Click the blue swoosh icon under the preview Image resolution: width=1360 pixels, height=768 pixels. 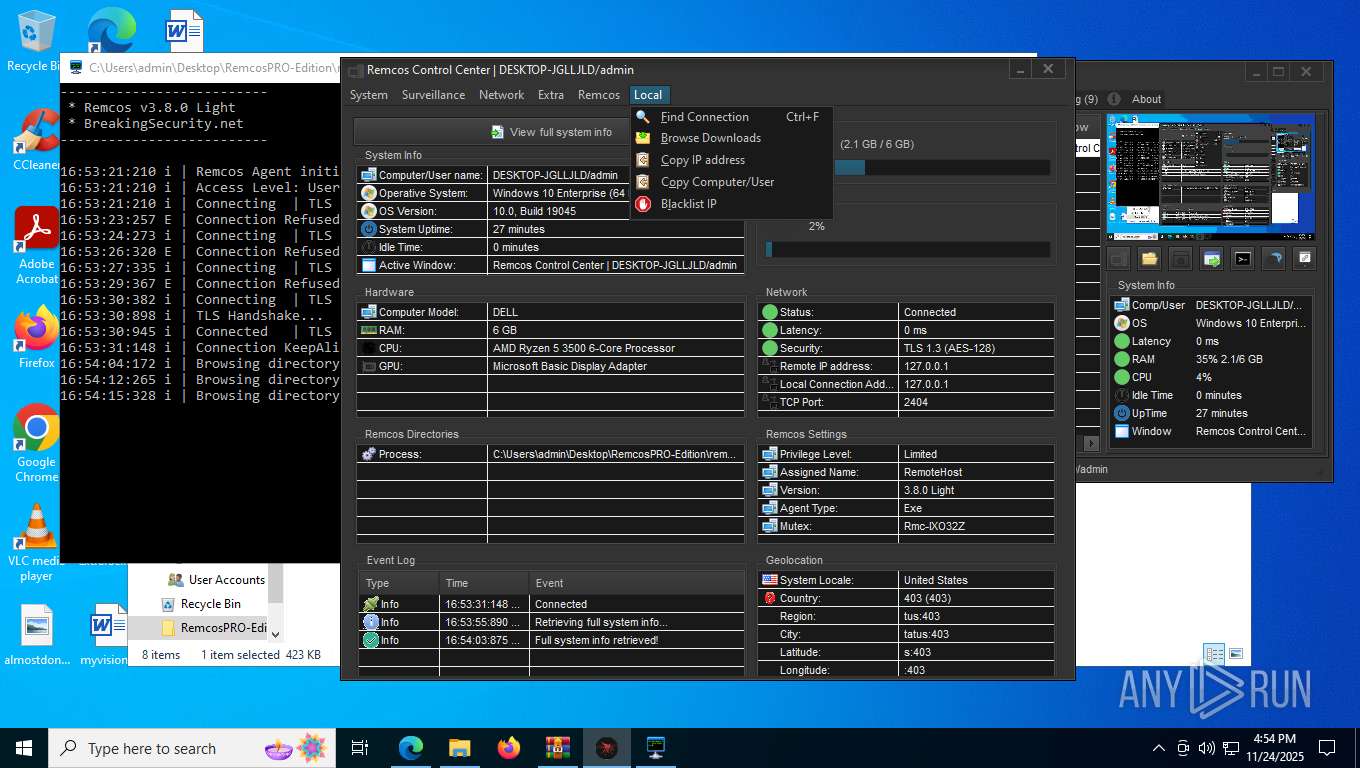pos(1273,259)
